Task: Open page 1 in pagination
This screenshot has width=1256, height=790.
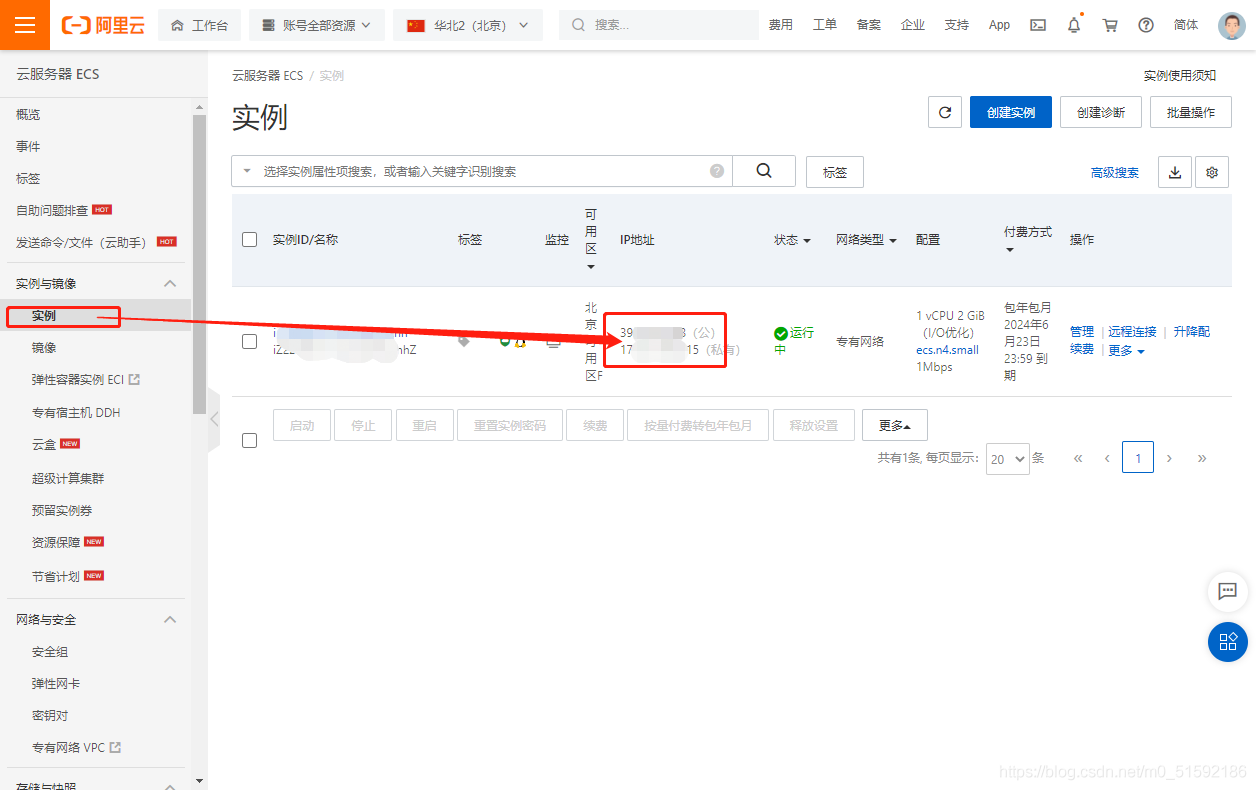Action: click(x=1138, y=457)
